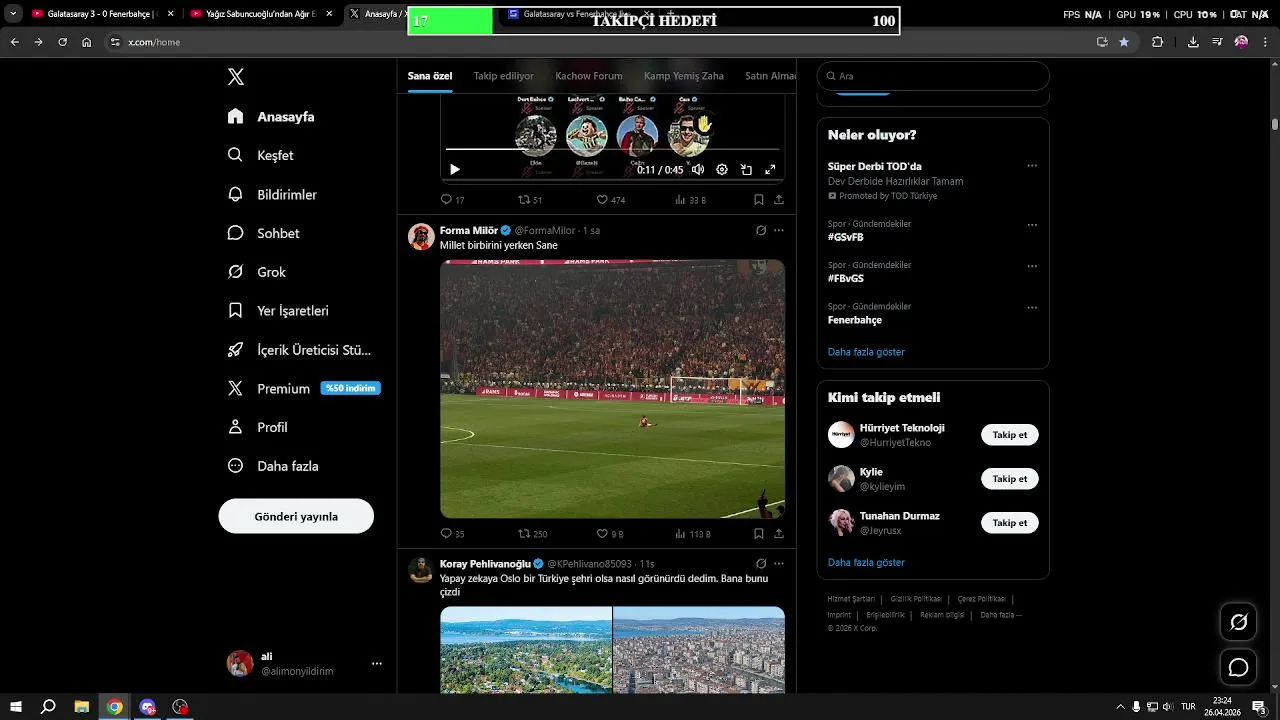The height and width of the screenshot is (720, 1280).
Task: Toggle picture-in-picture on video
Action: coord(746,170)
